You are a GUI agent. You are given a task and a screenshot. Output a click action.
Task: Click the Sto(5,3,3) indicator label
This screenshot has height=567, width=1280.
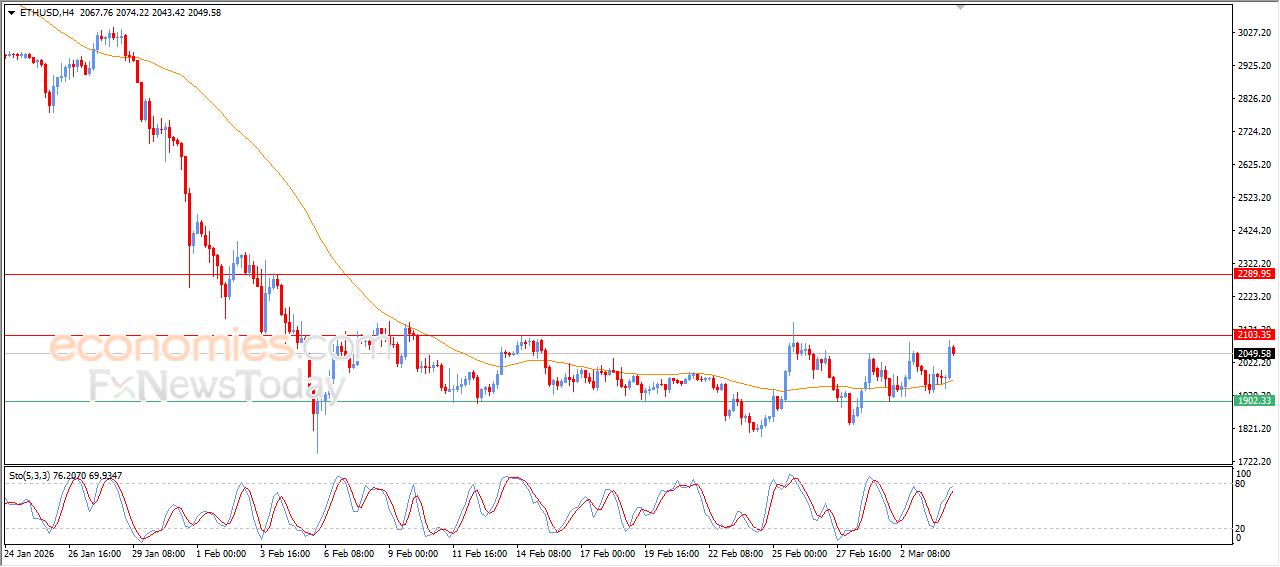(x=31, y=475)
